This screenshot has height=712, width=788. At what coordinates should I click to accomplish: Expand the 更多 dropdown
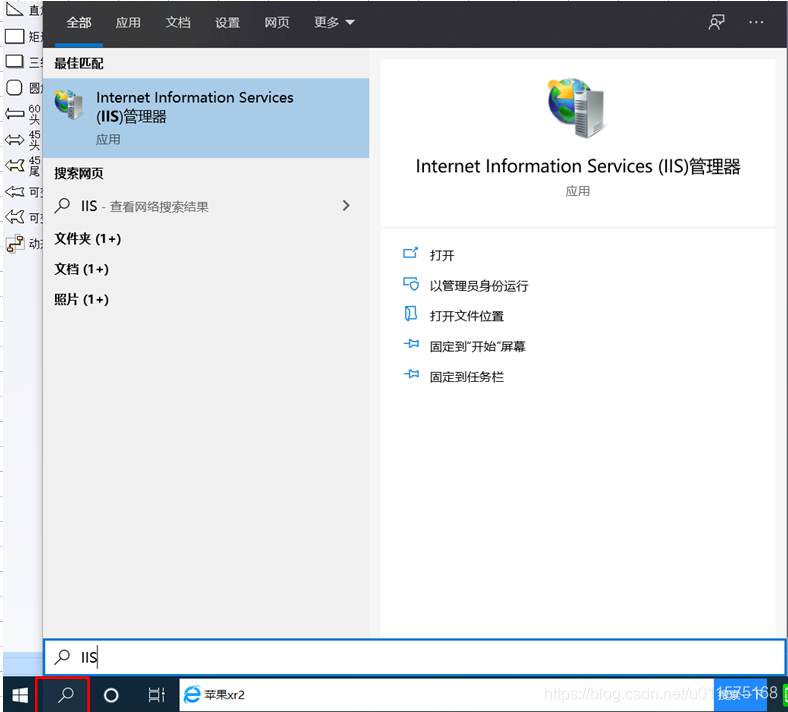tap(334, 23)
